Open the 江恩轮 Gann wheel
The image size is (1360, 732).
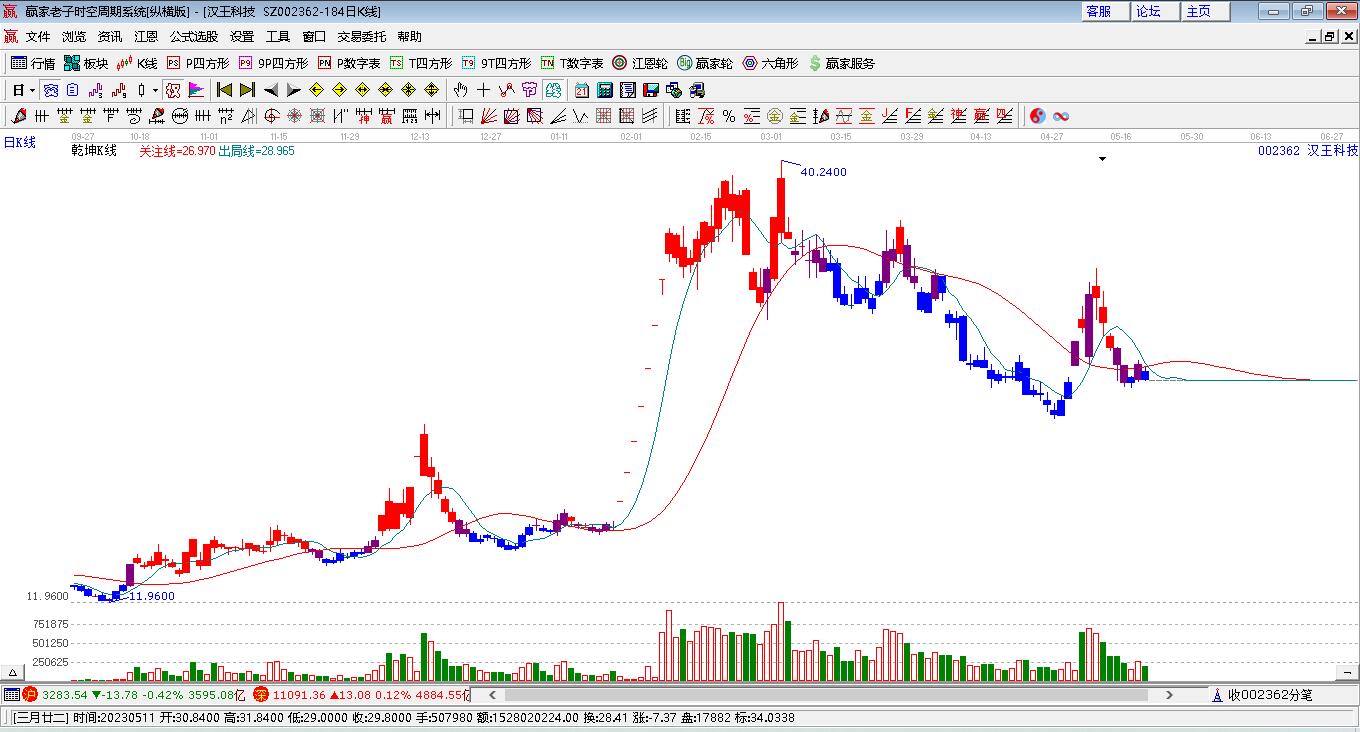(640, 63)
